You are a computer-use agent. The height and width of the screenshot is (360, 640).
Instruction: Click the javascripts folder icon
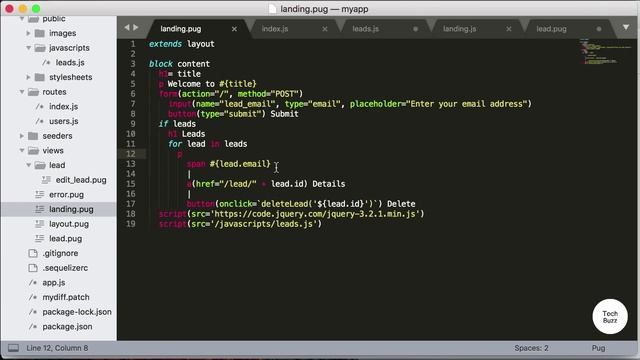[x=40, y=48]
